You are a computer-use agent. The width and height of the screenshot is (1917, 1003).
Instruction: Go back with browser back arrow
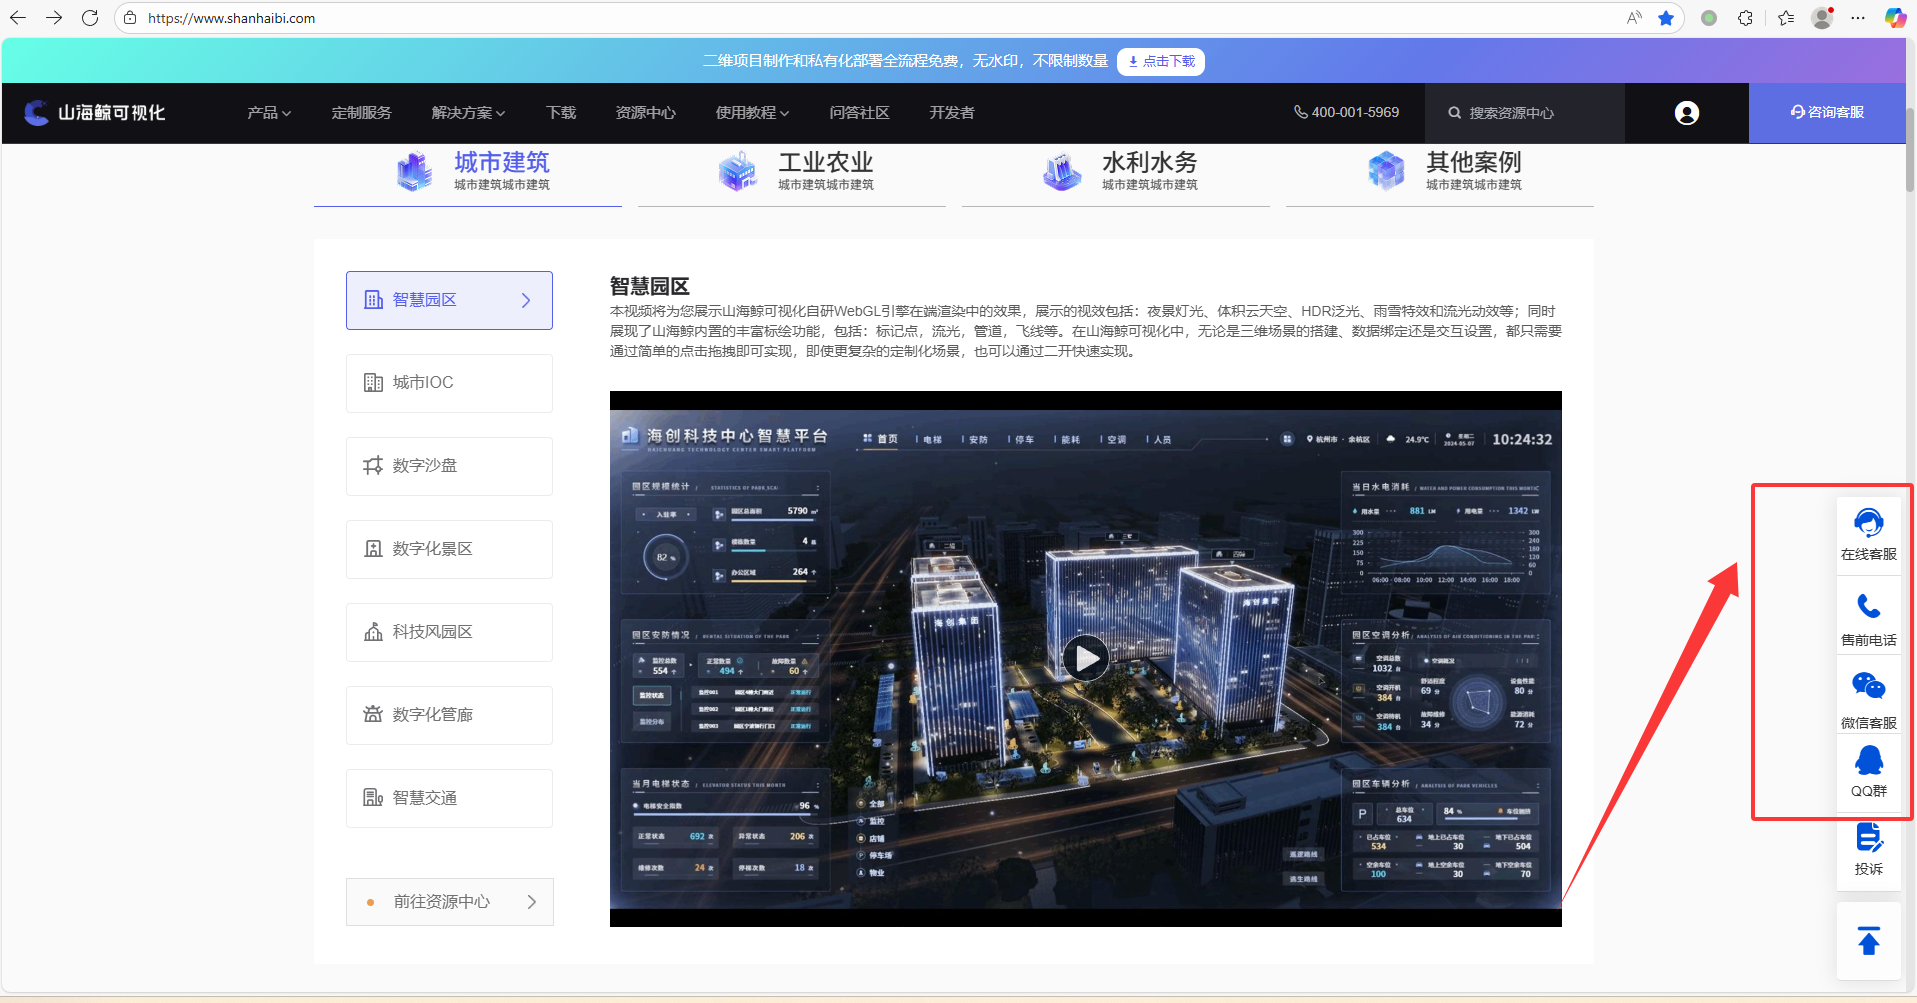[x=18, y=18]
